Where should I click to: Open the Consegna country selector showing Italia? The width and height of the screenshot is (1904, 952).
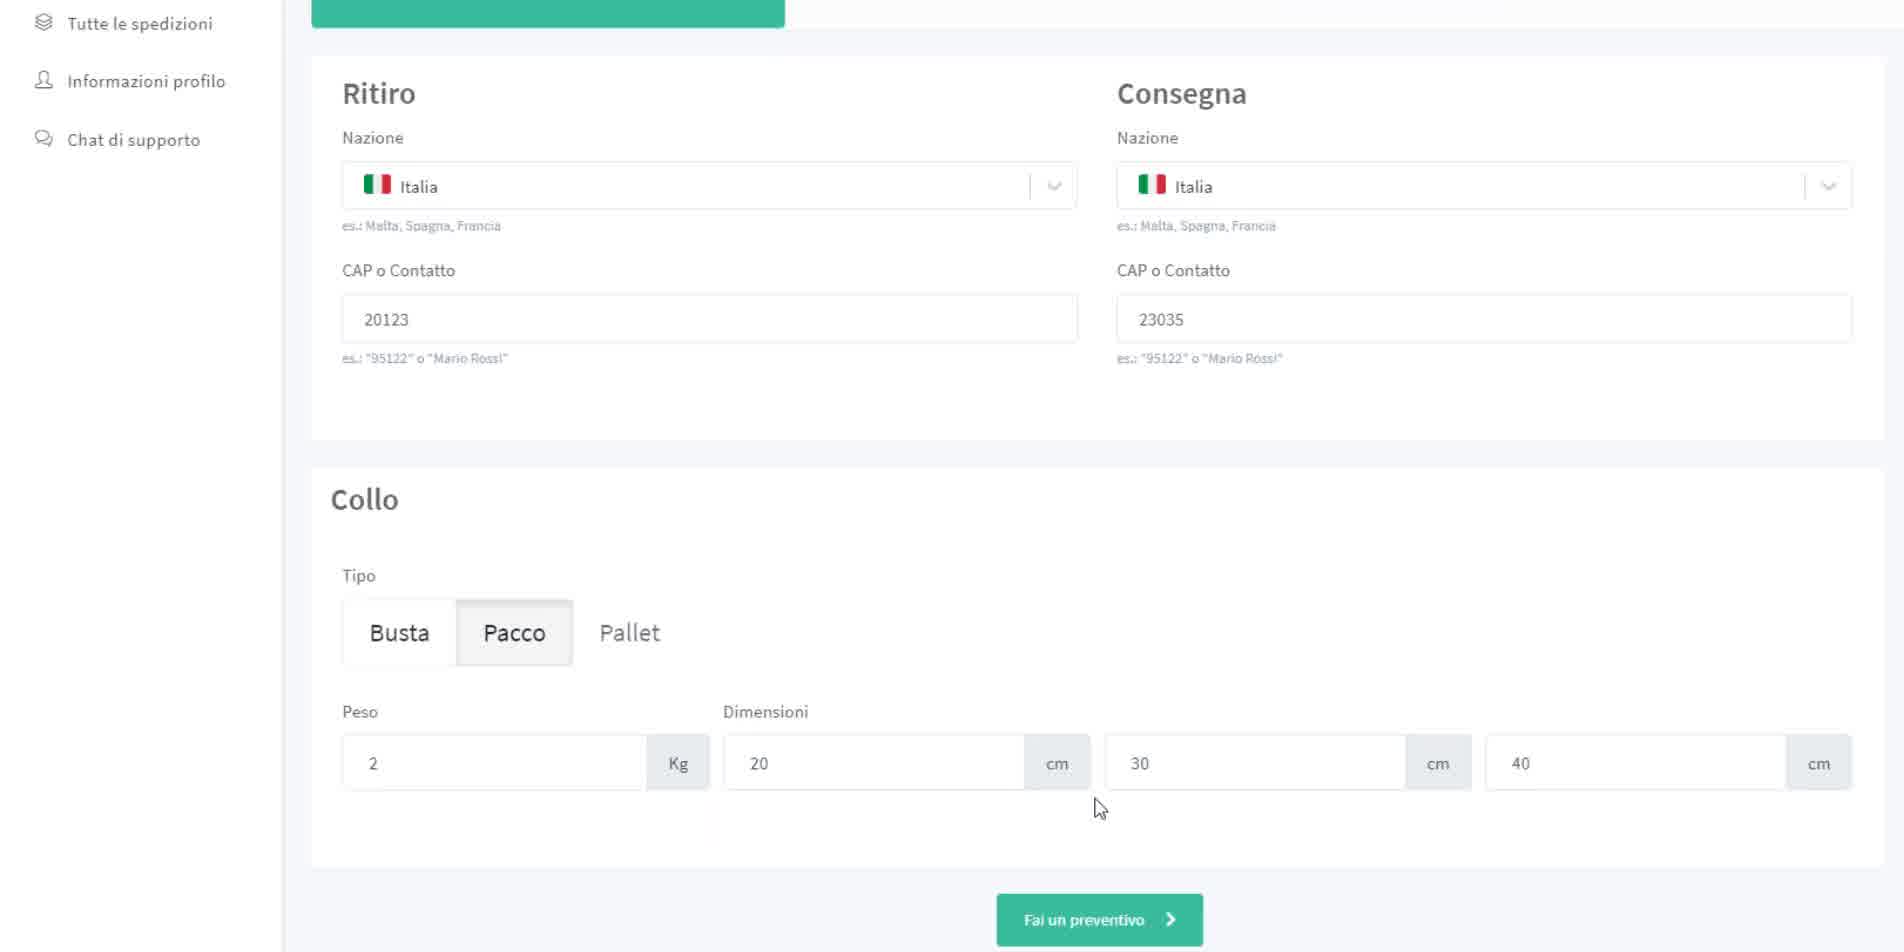point(1484,186)
